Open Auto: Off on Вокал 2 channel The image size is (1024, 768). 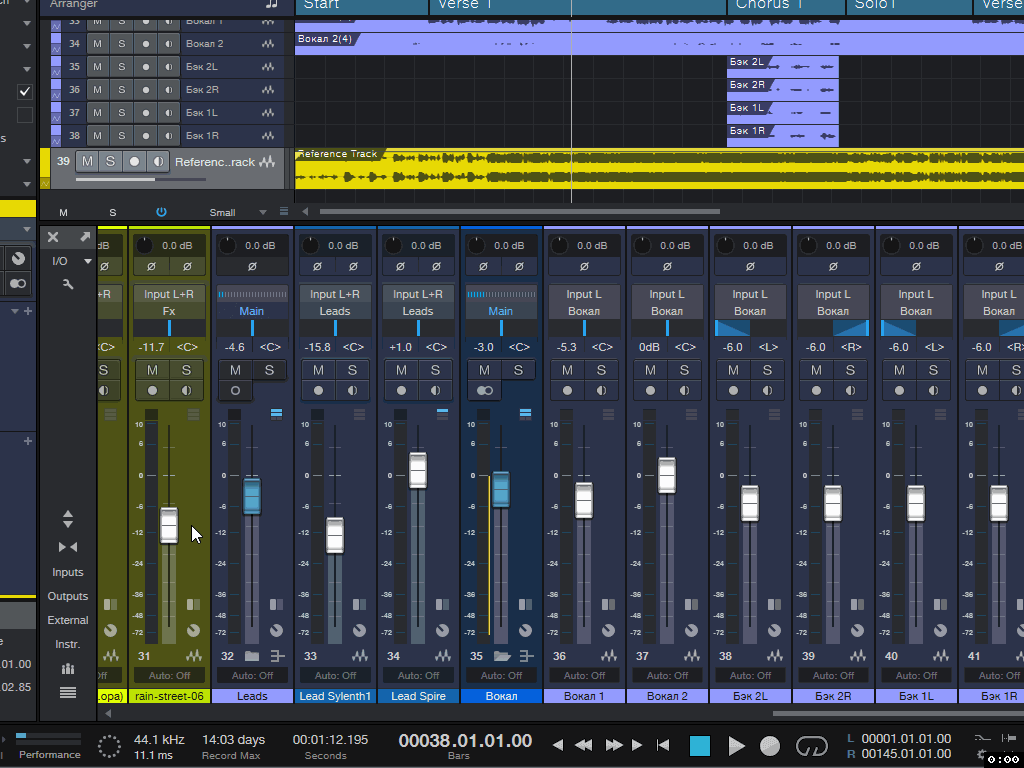[667, 675]
